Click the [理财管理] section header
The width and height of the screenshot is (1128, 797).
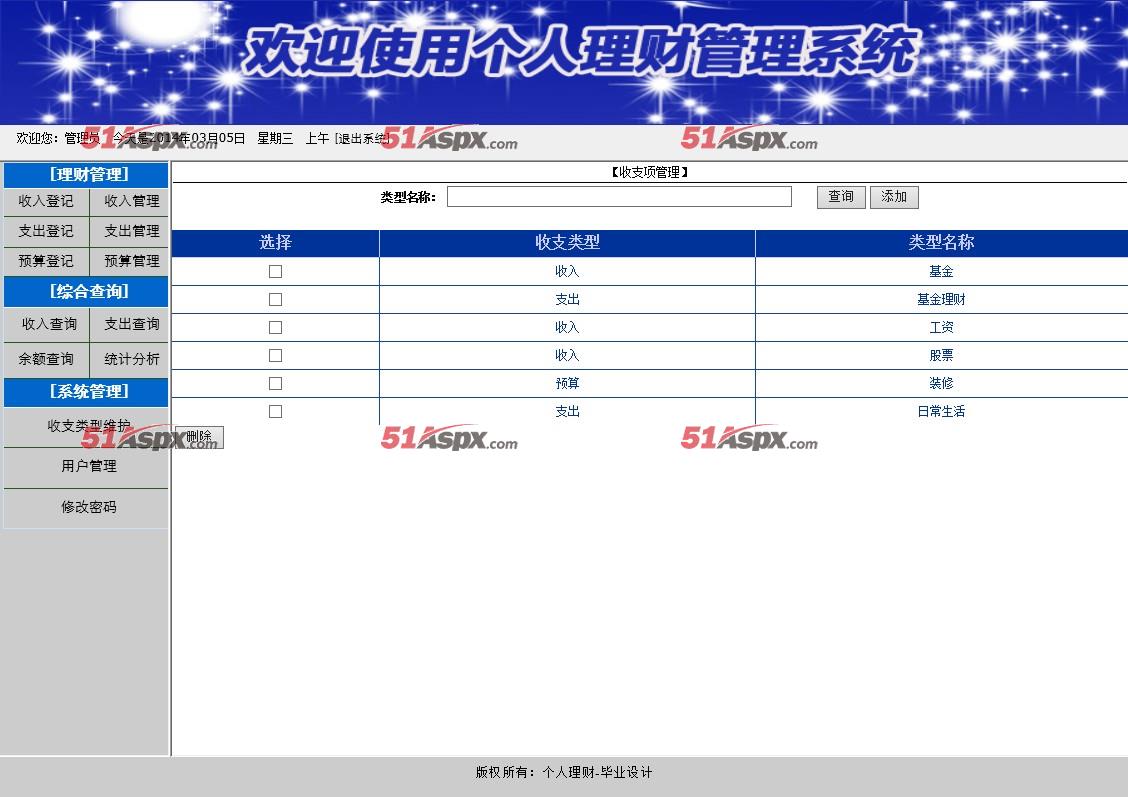[86, 175]
